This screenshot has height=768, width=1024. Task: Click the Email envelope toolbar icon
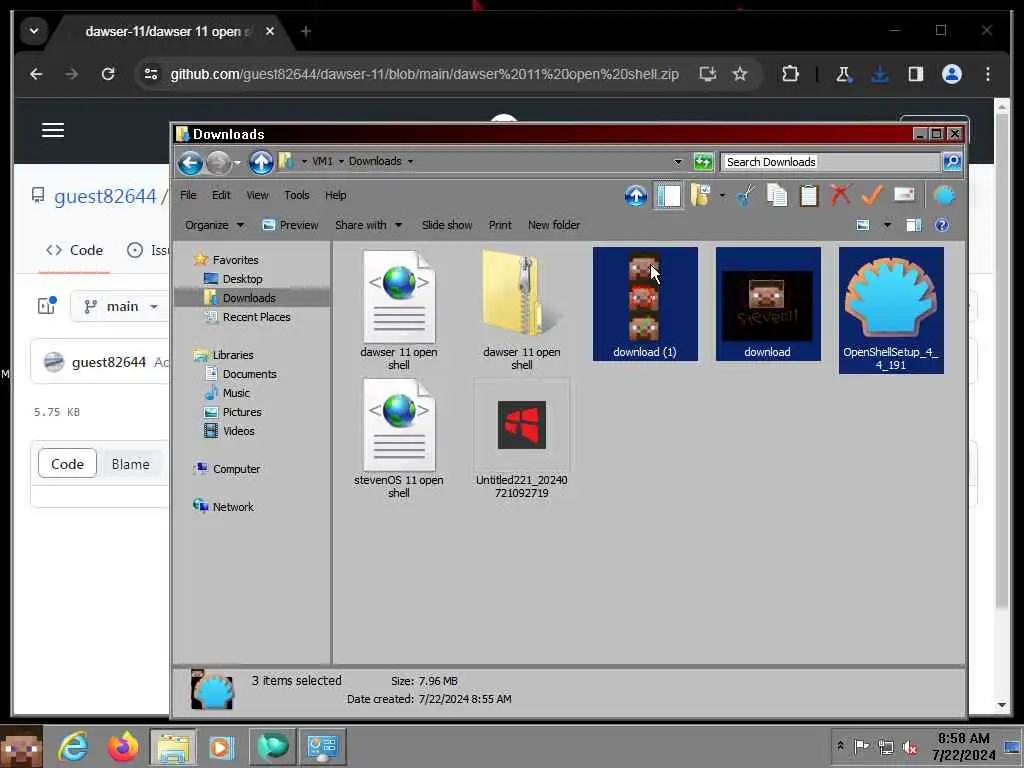904,195
